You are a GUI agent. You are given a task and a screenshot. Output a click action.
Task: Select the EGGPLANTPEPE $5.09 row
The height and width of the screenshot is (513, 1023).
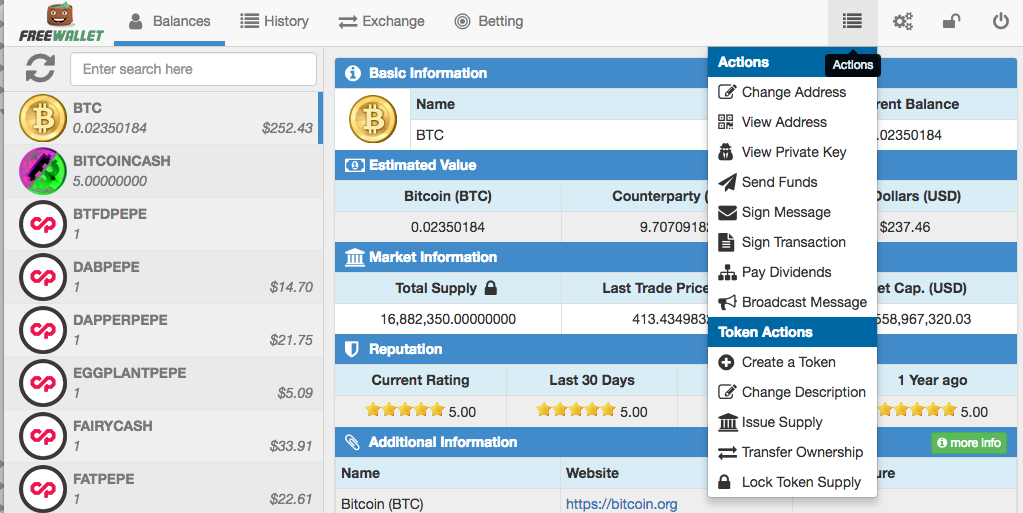[x=164, y=382]
